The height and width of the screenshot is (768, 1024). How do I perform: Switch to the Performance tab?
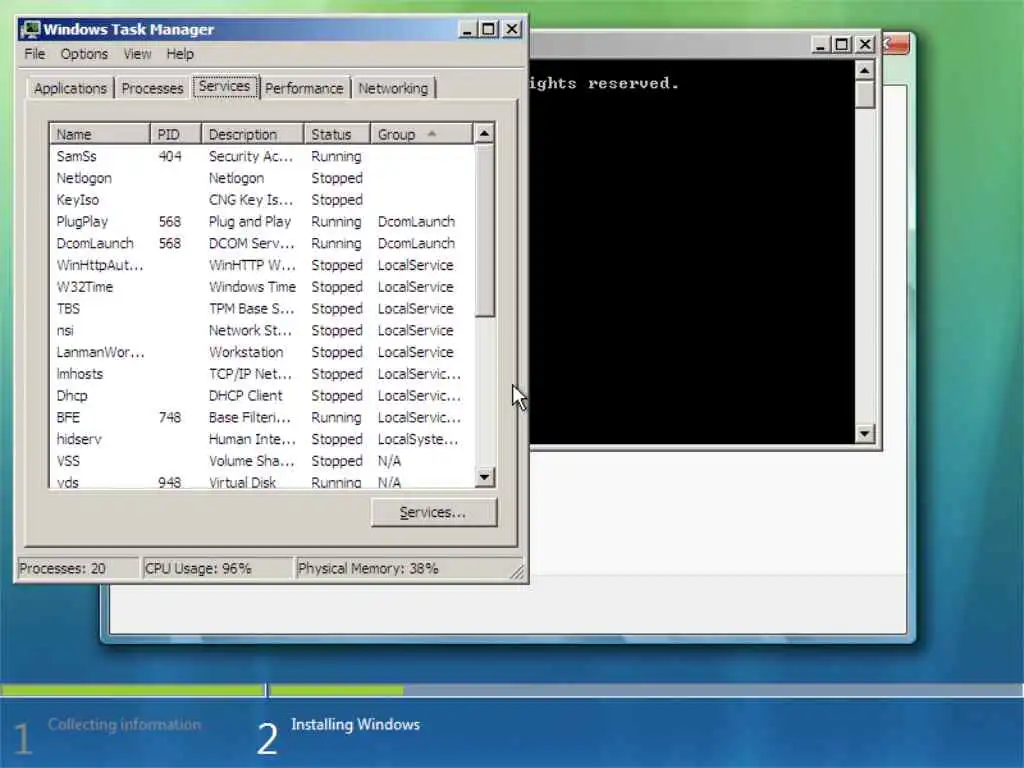pyautogui.click(x=304, y=88)
